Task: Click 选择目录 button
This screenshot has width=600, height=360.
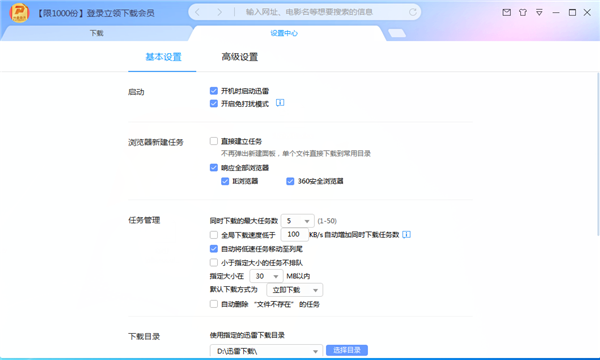Action: (x=347, y=350)
